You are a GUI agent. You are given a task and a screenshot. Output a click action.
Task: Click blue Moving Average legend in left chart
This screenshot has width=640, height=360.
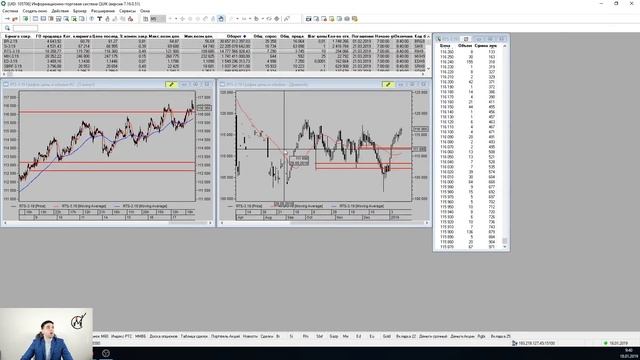[141, 206]
